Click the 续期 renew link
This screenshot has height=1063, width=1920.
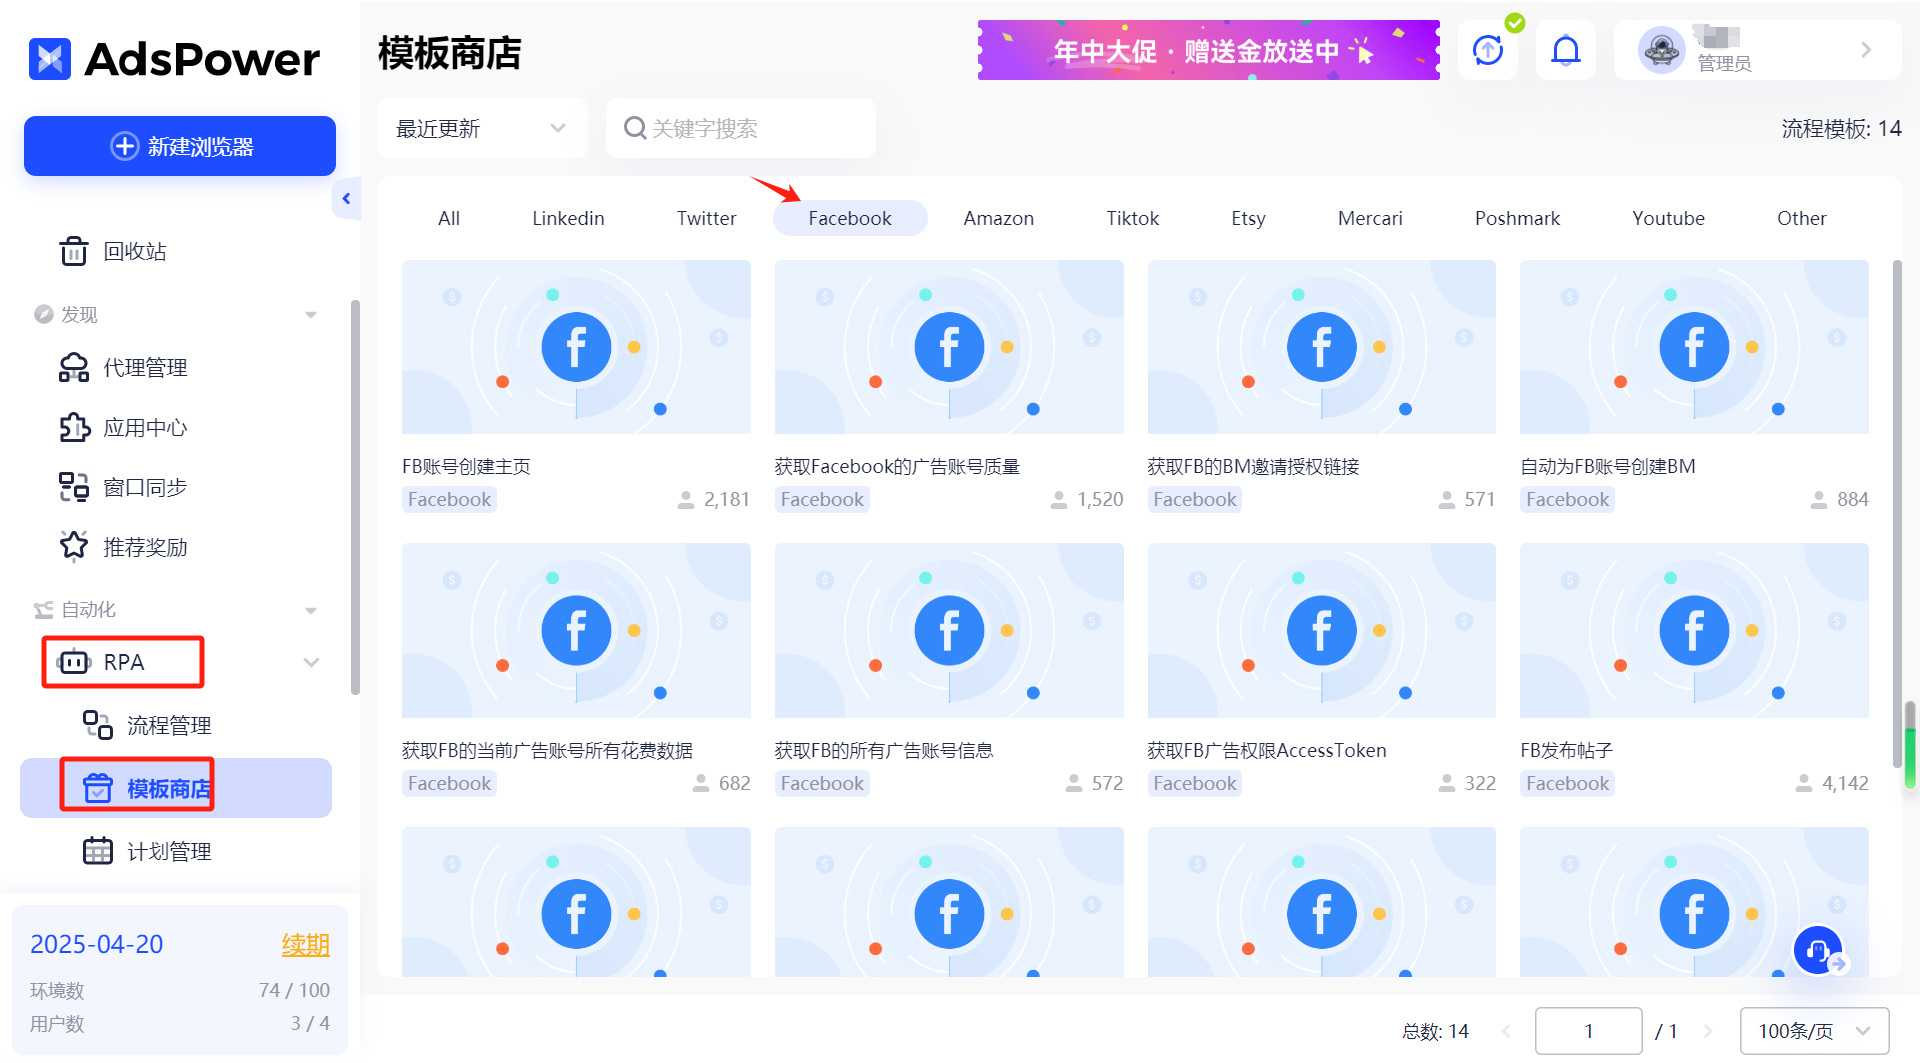pyautogui.click(x=306, y=945)
